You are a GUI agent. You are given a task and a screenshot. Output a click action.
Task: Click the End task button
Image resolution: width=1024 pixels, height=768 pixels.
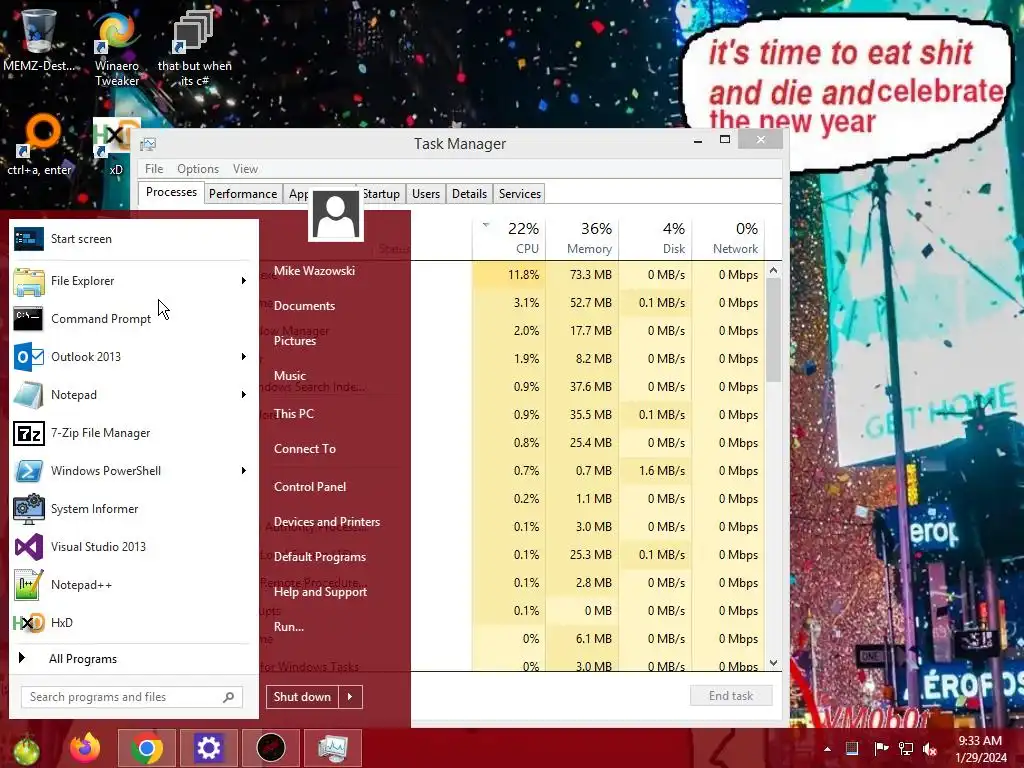[x=731, y=696]
